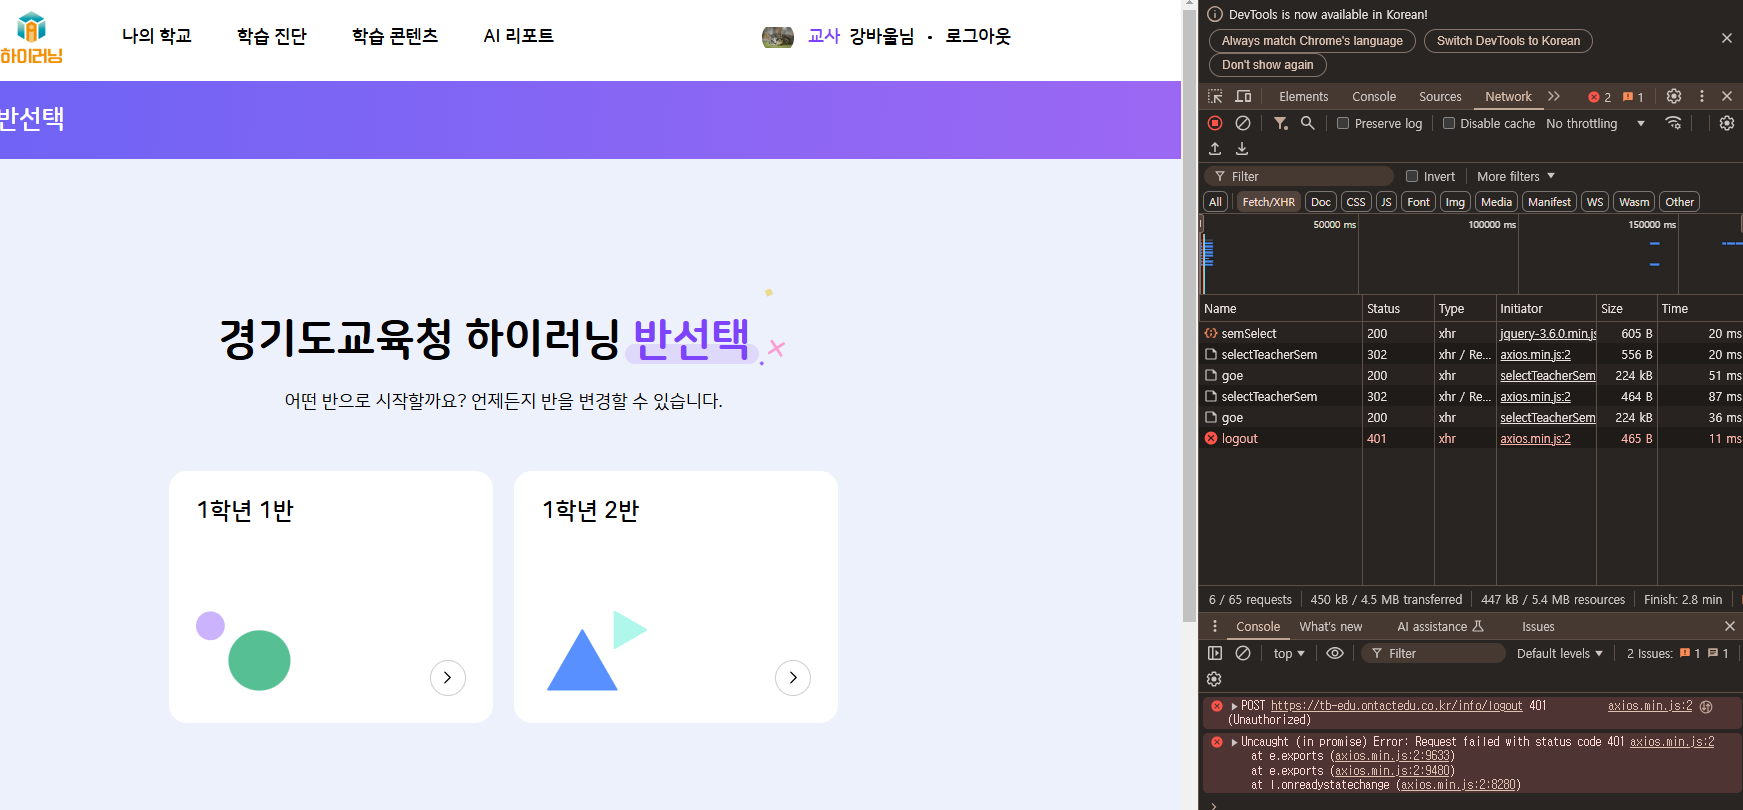The width and height of the screenshot is (1743, 810).
Task: Click the 로그아웃 link
Action: [978, 36]
